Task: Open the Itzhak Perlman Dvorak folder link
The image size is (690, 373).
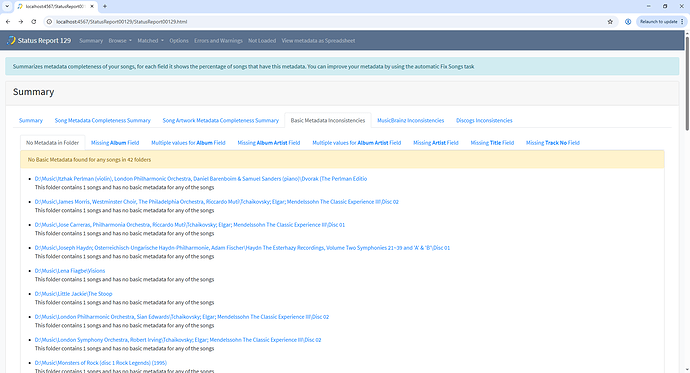Action: pos(201,179)
